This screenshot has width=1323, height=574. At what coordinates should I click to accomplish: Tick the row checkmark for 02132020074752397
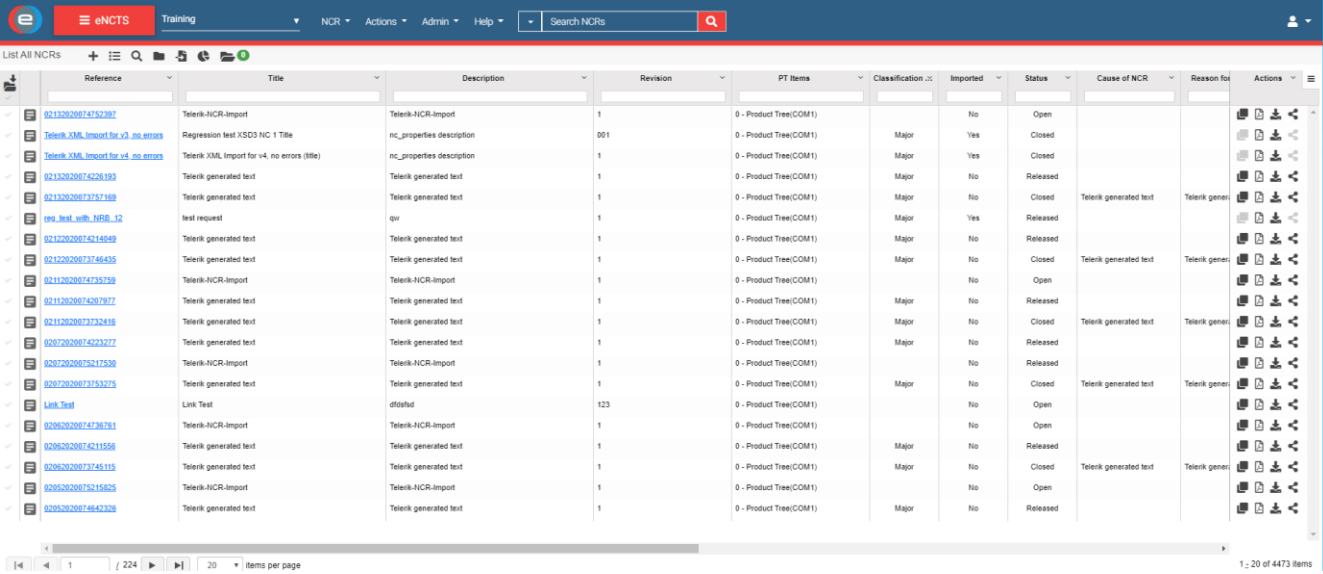click(x=10, y=114)
